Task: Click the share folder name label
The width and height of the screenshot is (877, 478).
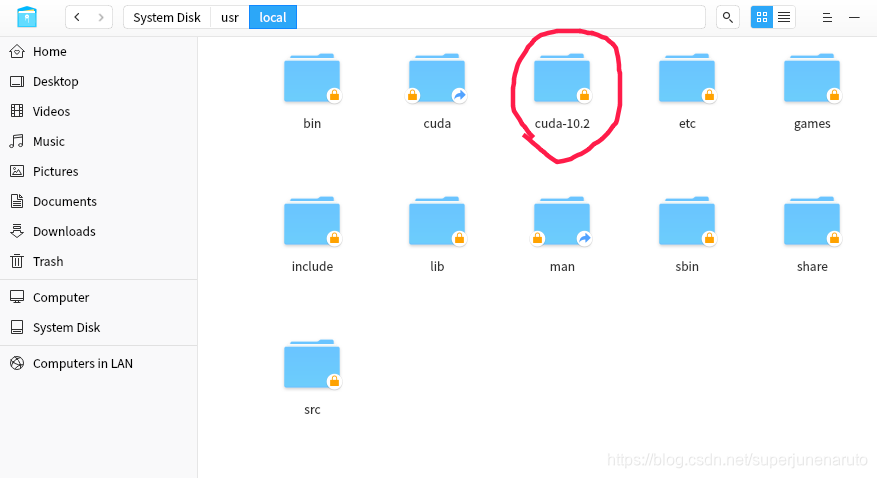Action: click(x=812, y=267)
